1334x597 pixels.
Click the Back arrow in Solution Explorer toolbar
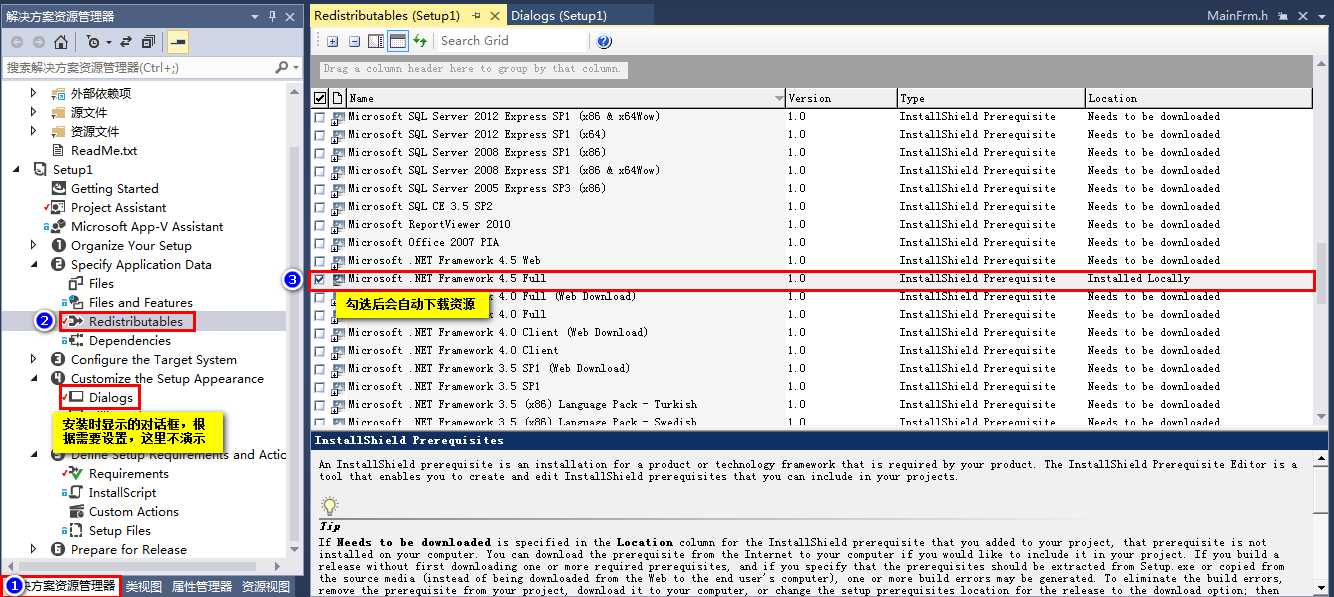(x=17, y=42)
